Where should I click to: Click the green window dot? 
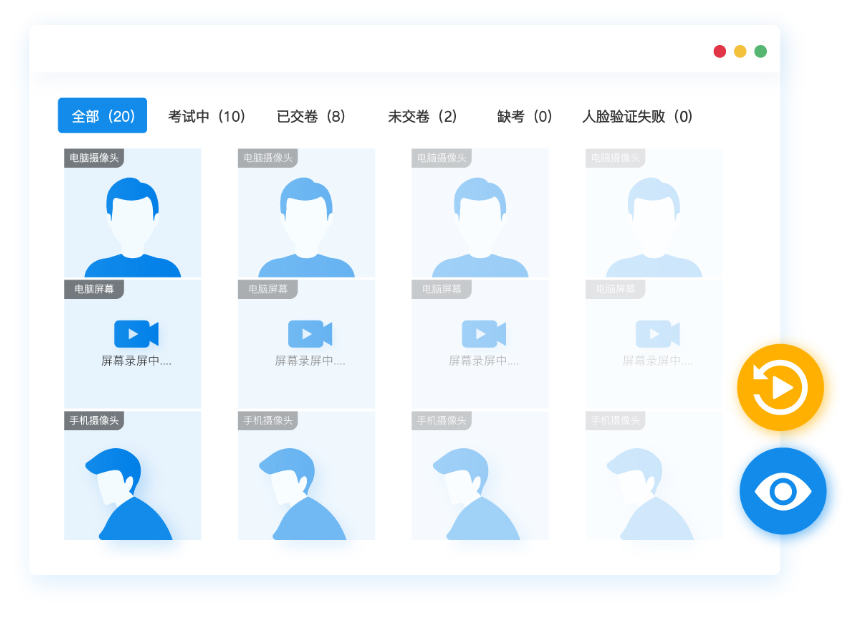coord(761,51)
